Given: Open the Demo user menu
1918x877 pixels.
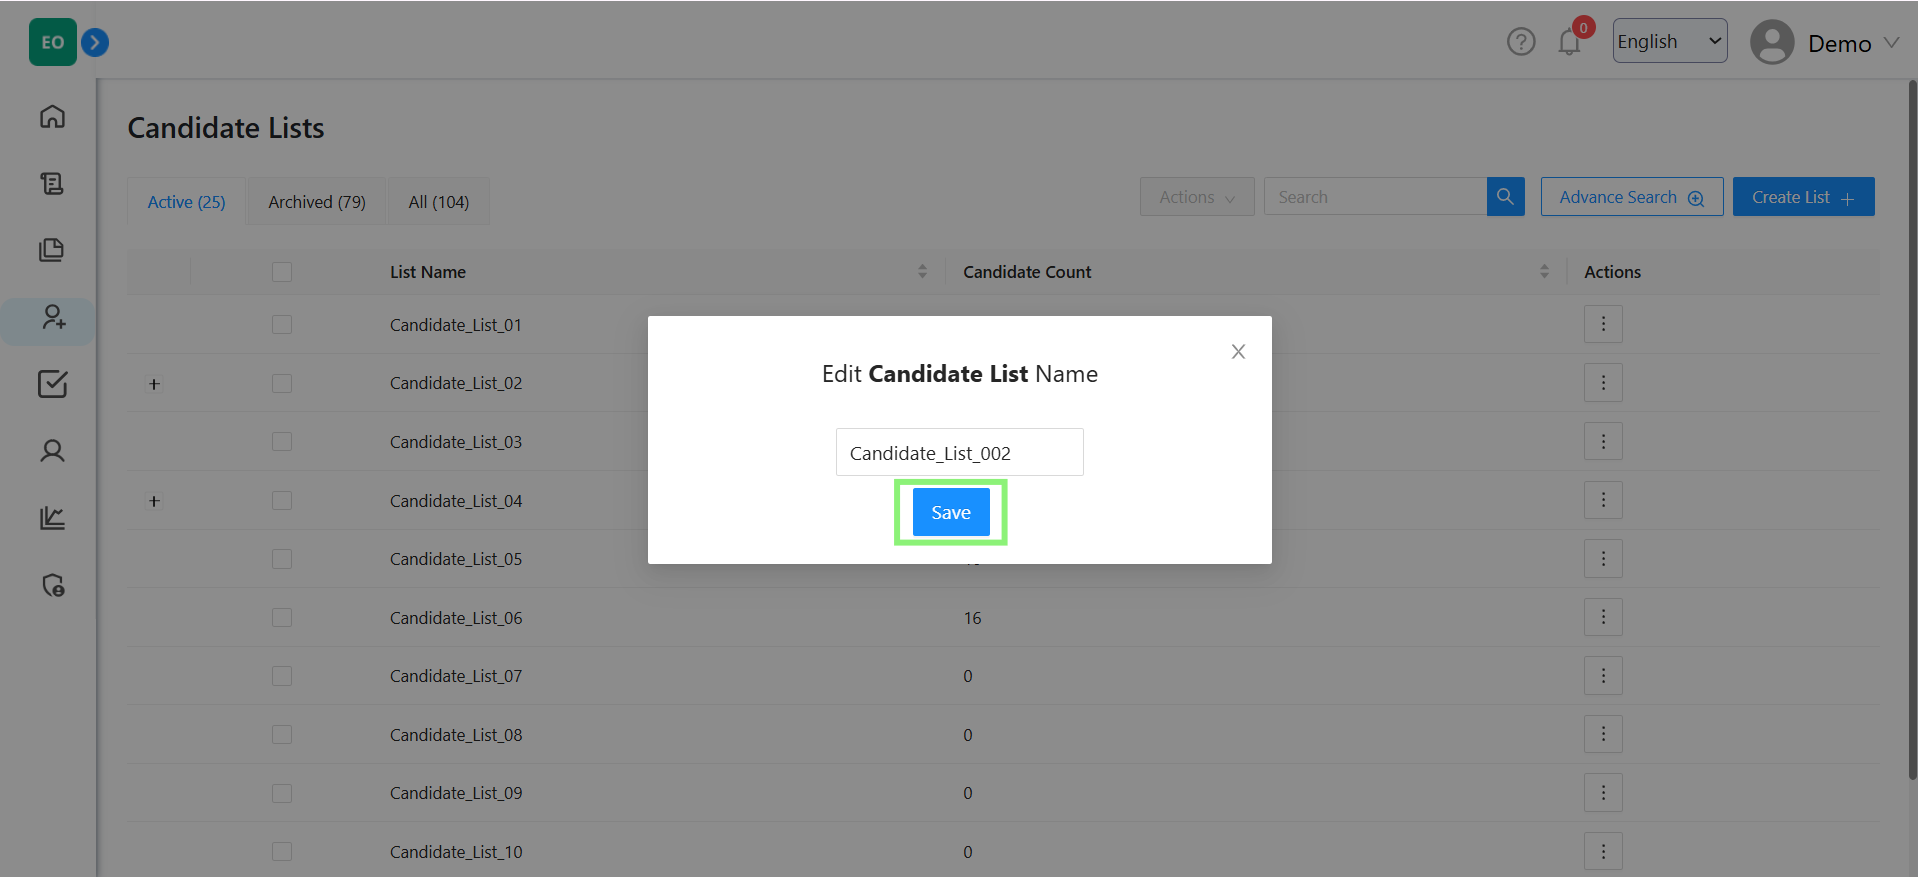Looking at the screenshot, I should (1825, 43).
